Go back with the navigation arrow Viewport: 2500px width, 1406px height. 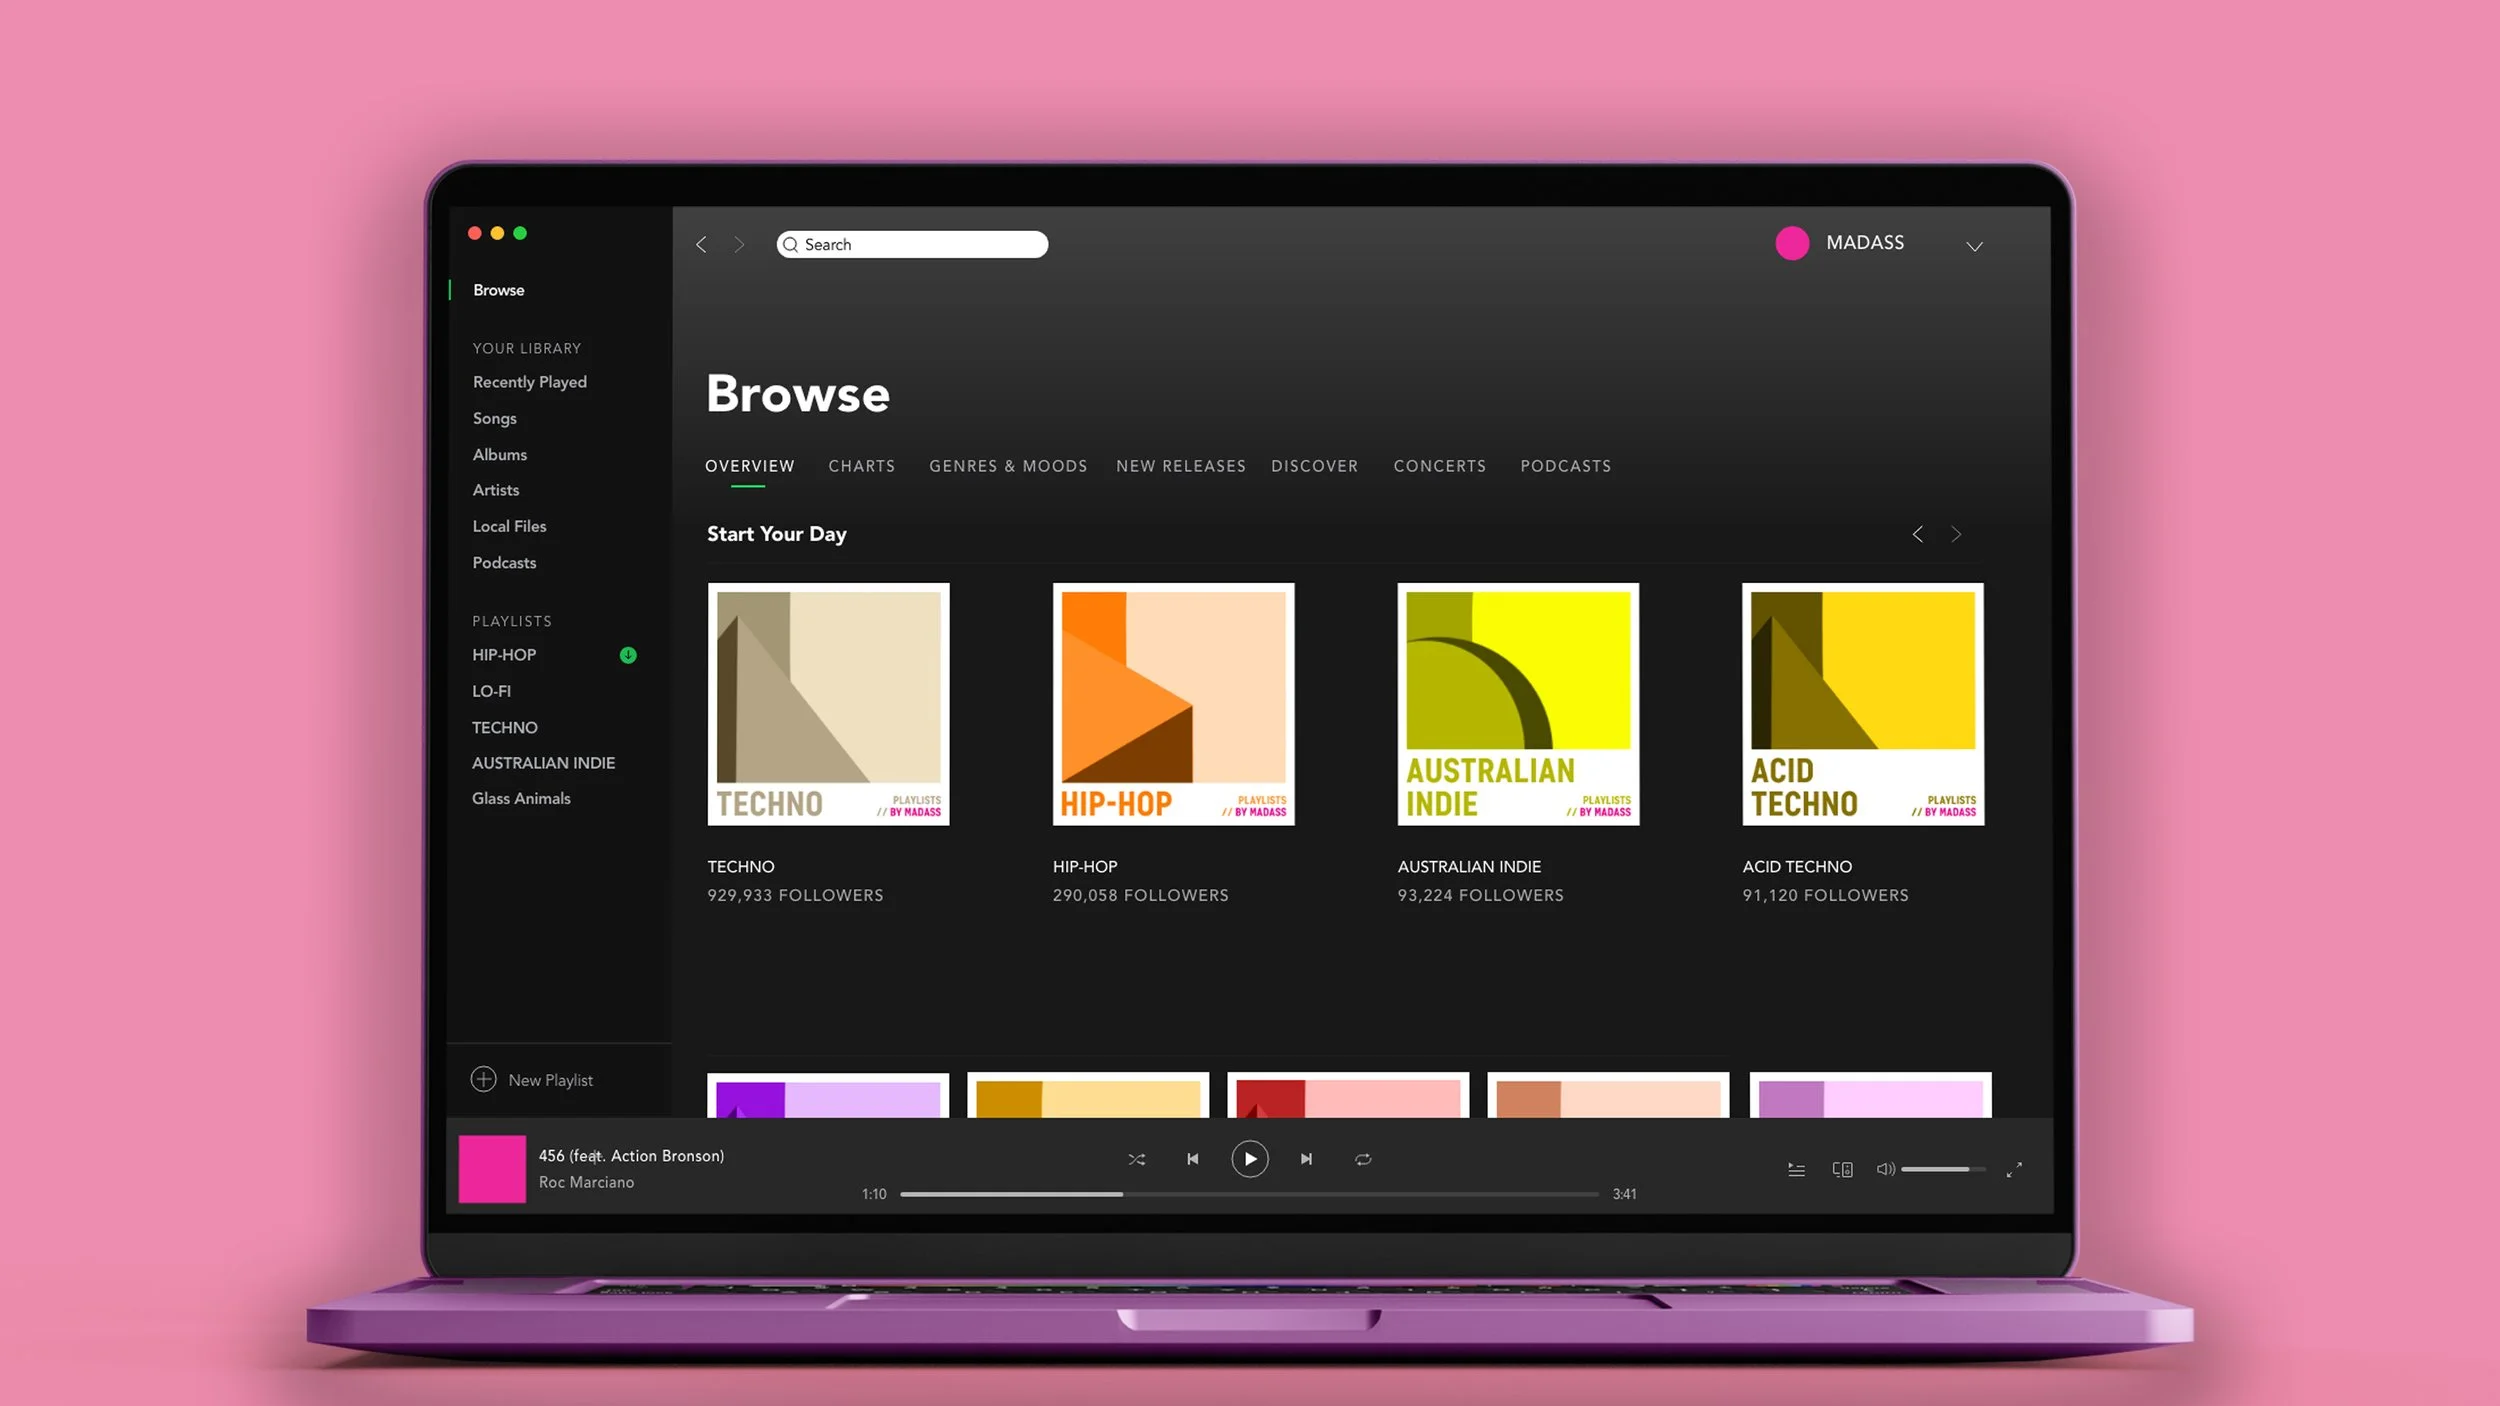click(x=701, y=244)
